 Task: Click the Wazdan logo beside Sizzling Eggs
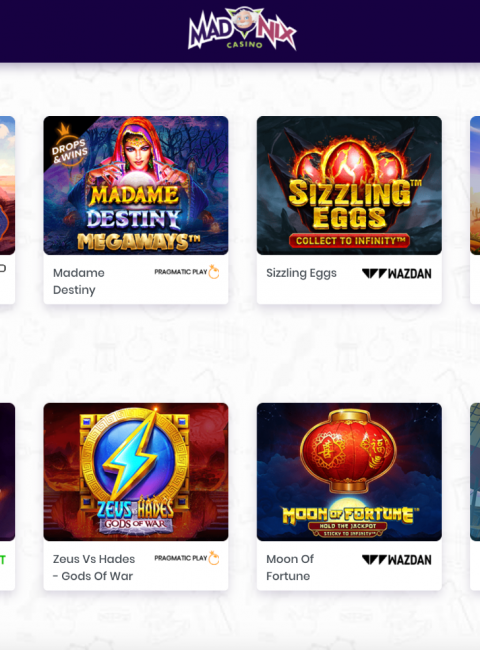(397, 274)
